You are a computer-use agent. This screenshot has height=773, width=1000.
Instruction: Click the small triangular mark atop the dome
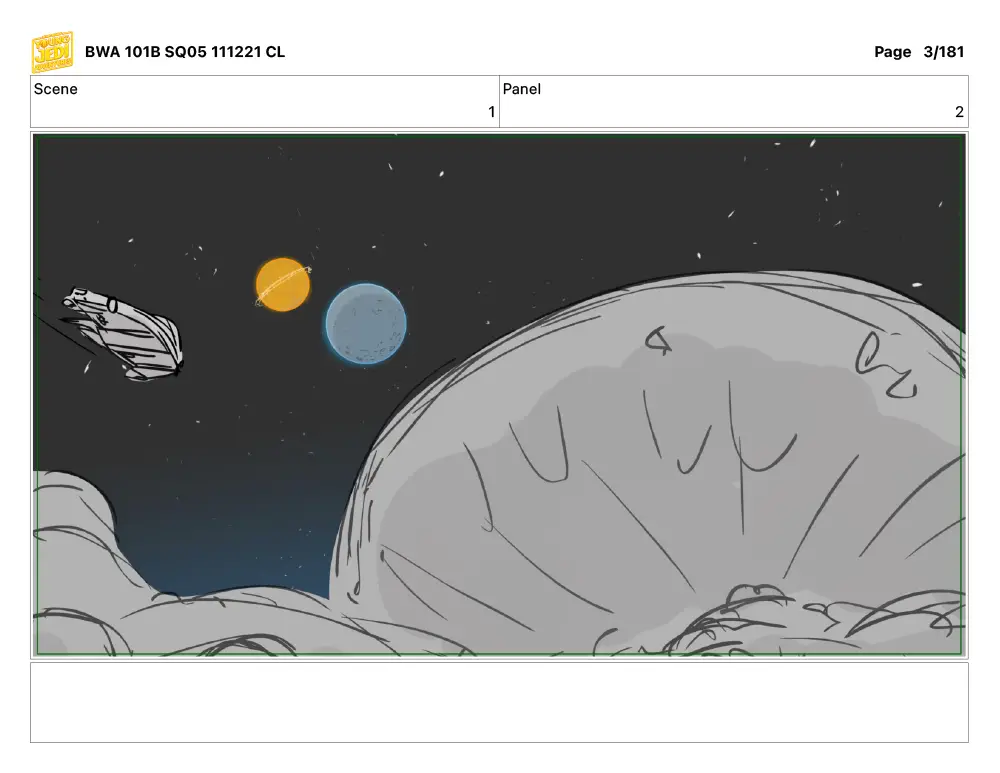[x=658, y=341]
